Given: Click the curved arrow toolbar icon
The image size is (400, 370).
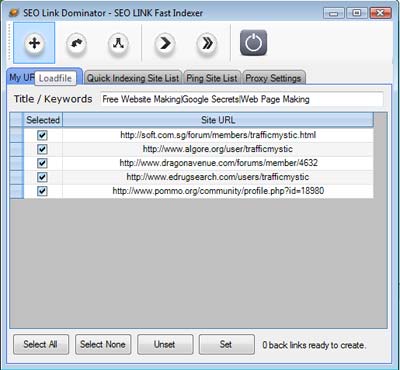Looking at the screenshot, I should [76, 43].
